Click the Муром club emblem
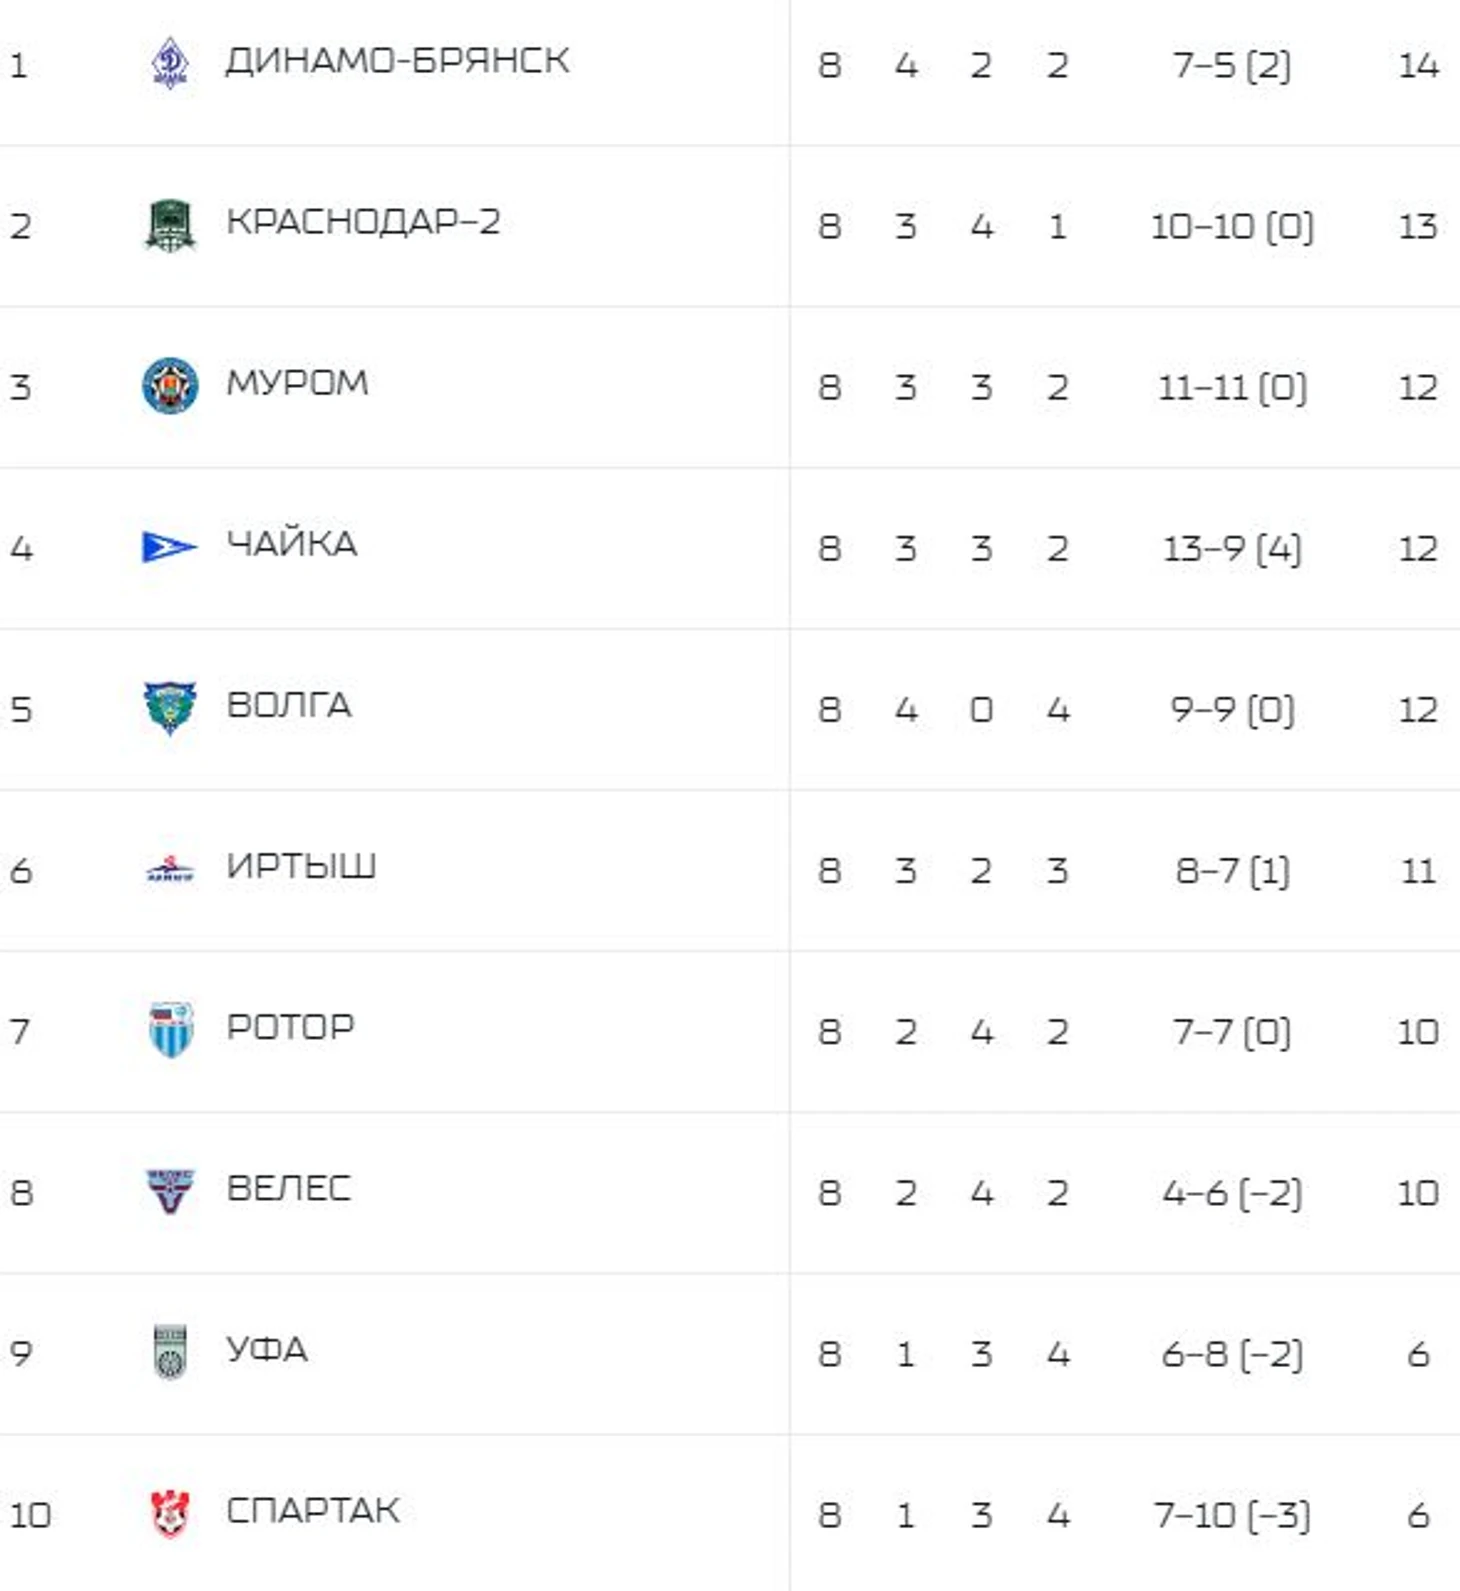 pyautogui.click(x=170, y=386)
